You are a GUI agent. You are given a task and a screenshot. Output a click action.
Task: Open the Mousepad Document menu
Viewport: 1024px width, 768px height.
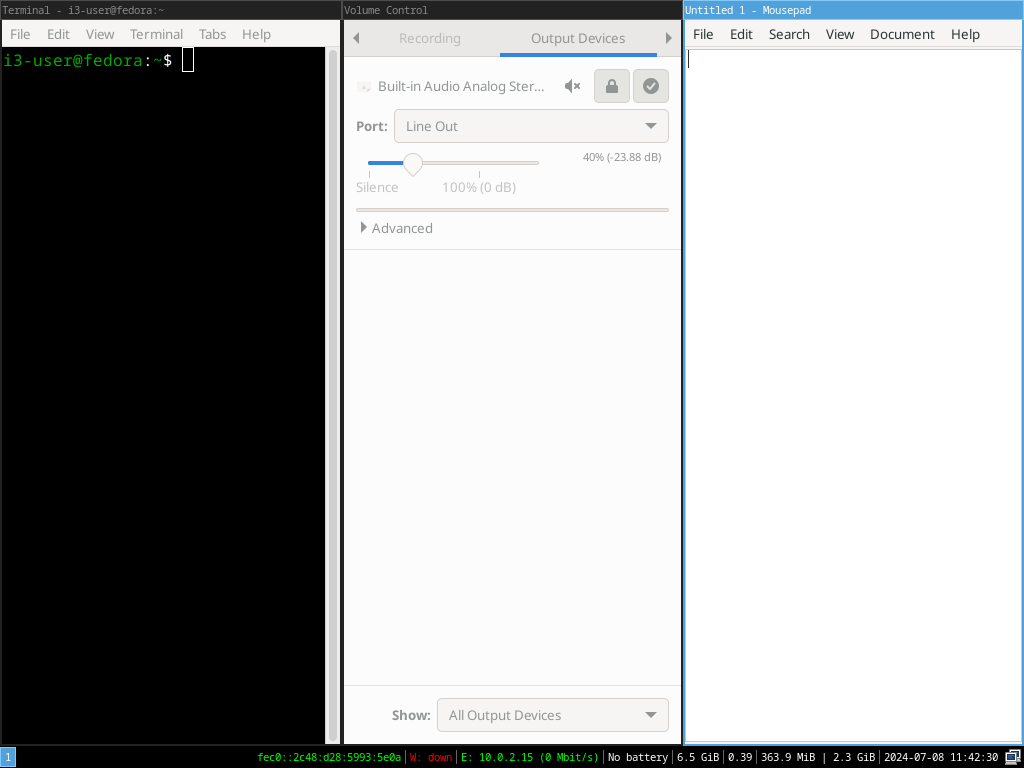pyautogui.click(x=902, y=34)
